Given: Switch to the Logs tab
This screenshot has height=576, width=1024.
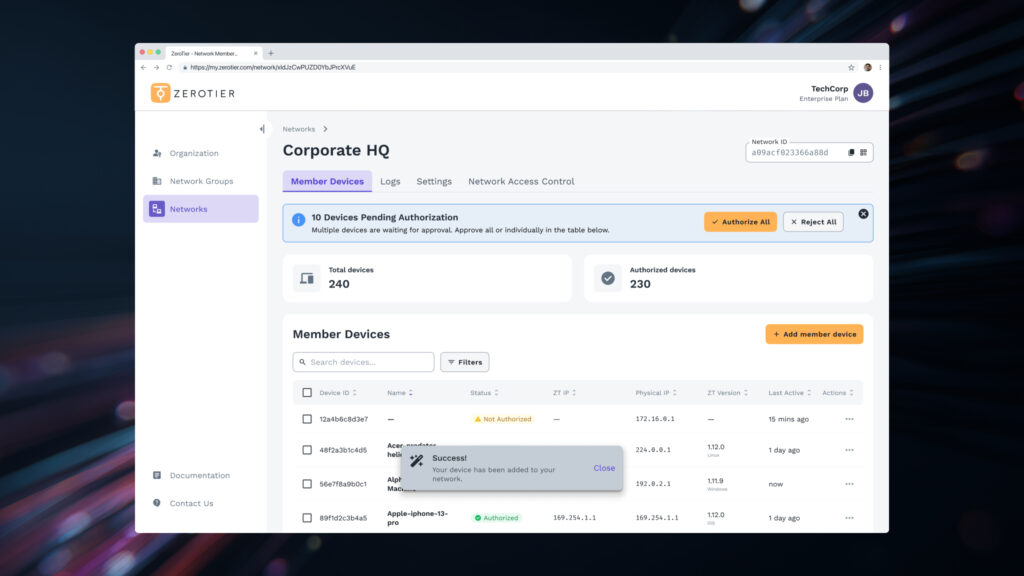Looking at the screenshot, I should [390, 181].
